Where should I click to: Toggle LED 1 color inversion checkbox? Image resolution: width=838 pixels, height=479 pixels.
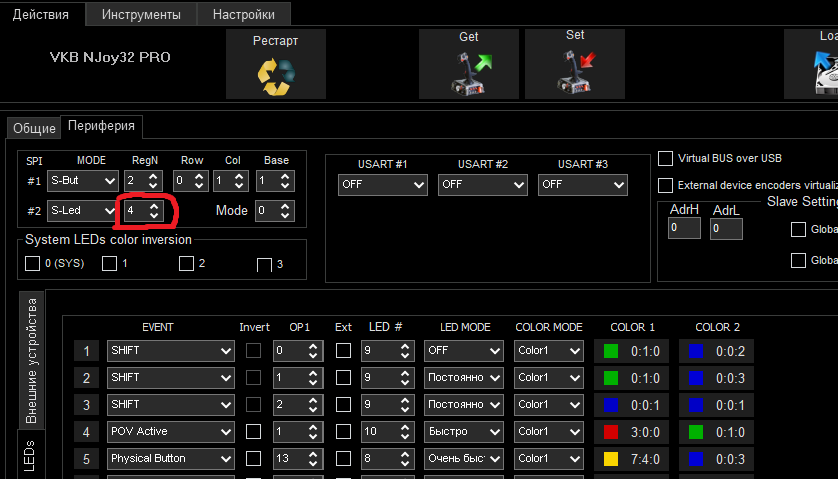110,264
